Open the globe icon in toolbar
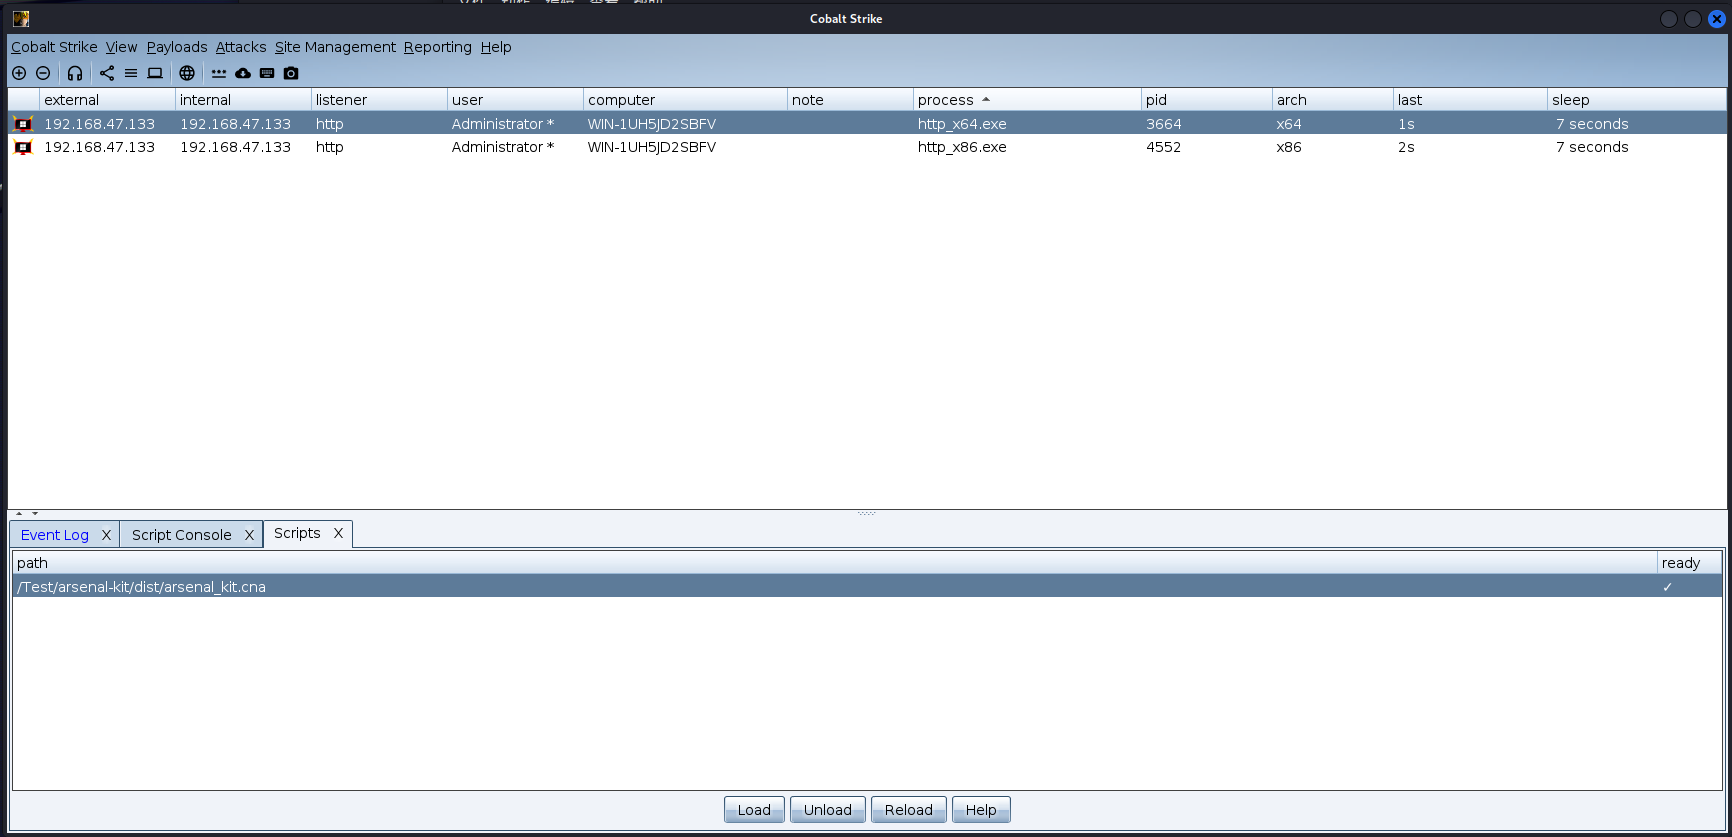This screenshot has width=1732, height=837. (x=187, y=73)
